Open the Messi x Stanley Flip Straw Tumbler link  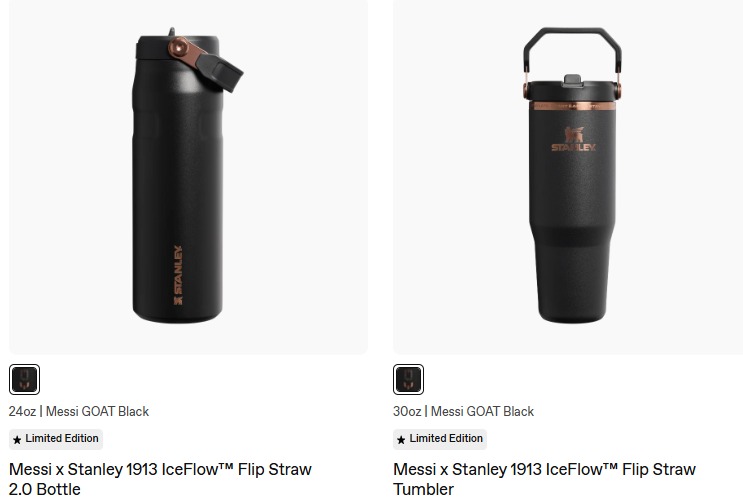(544, 478)
